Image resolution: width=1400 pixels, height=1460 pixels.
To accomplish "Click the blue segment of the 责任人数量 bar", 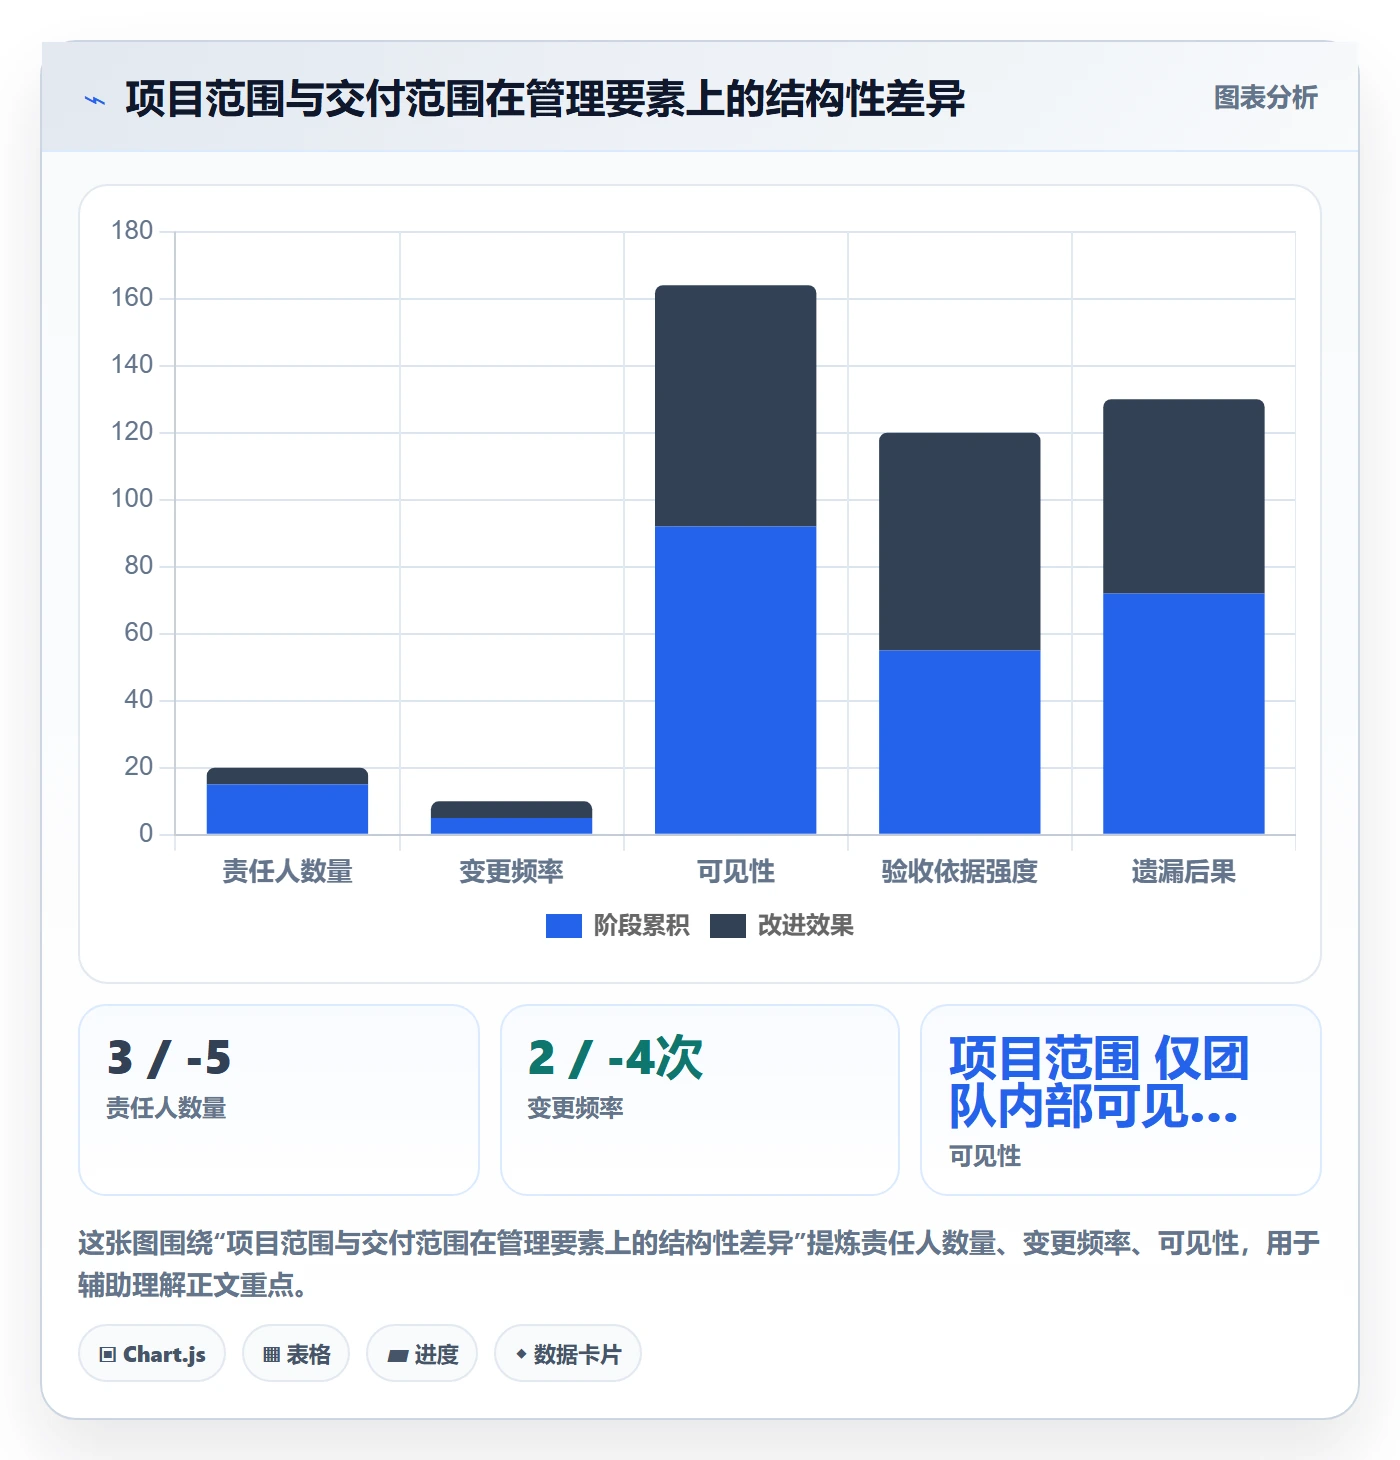I will point(287,809).
